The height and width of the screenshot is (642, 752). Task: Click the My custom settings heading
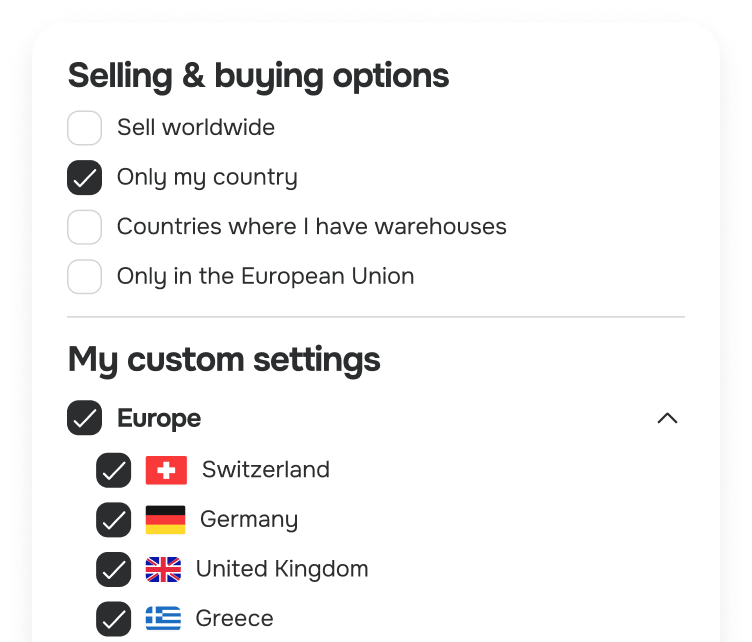tap(224, 360)
